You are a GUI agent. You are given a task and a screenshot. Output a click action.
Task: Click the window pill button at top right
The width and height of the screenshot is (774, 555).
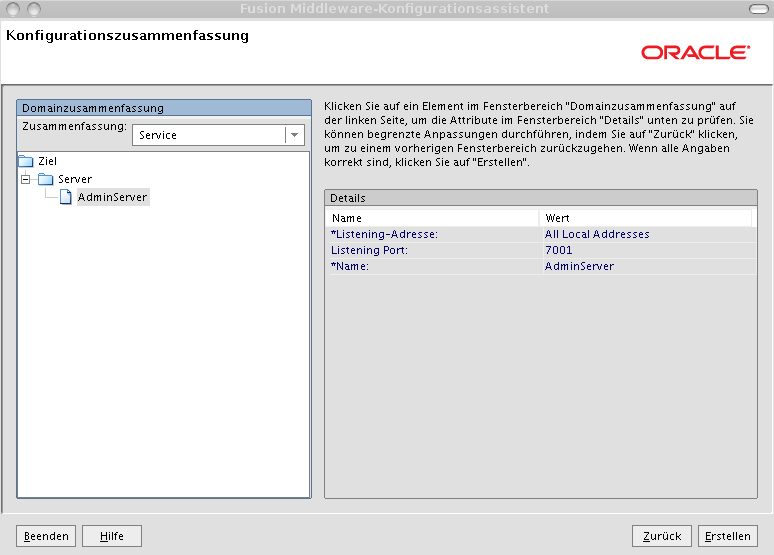759,9
